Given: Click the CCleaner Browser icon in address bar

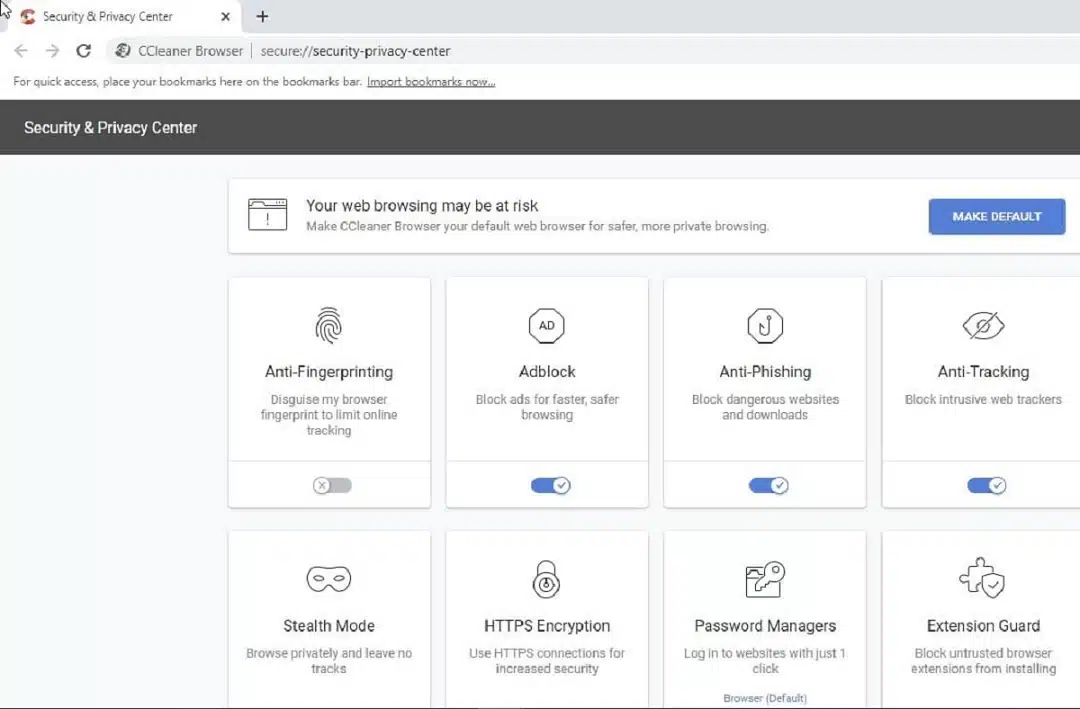Looking at the screenshot, I should click(x=122, y=50).
